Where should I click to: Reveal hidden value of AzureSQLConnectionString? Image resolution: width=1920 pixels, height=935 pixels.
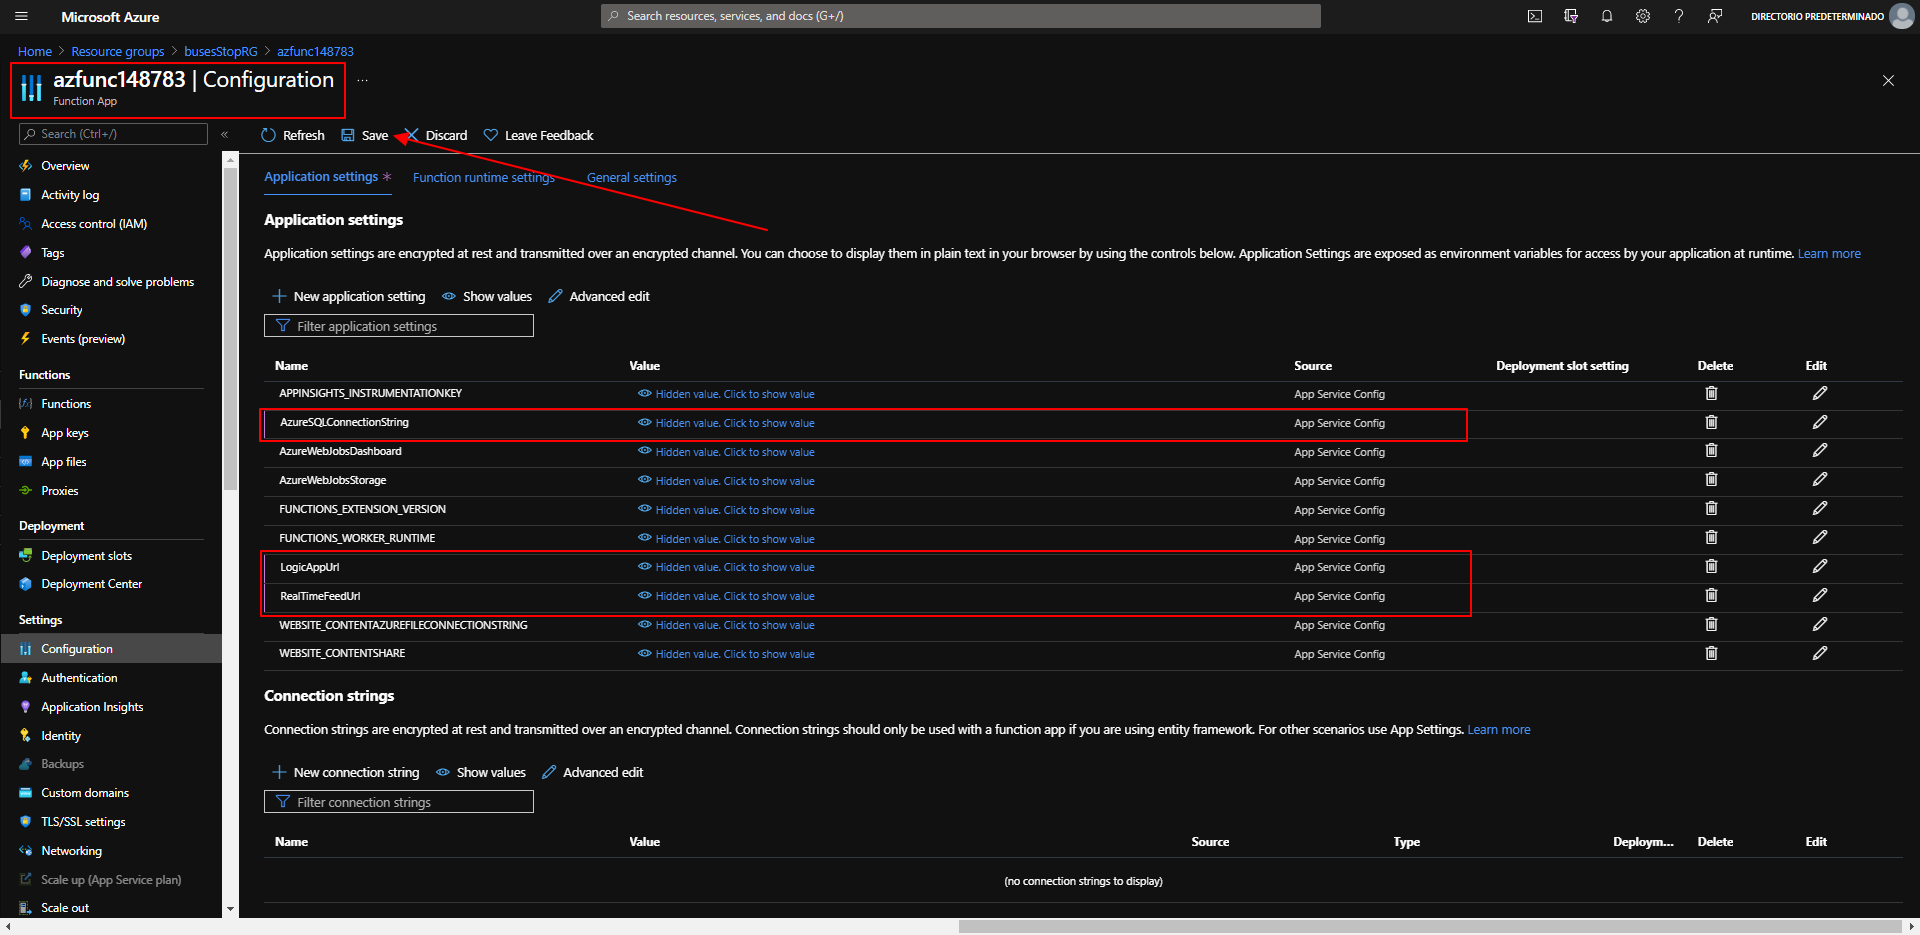(x=726, y=423)
